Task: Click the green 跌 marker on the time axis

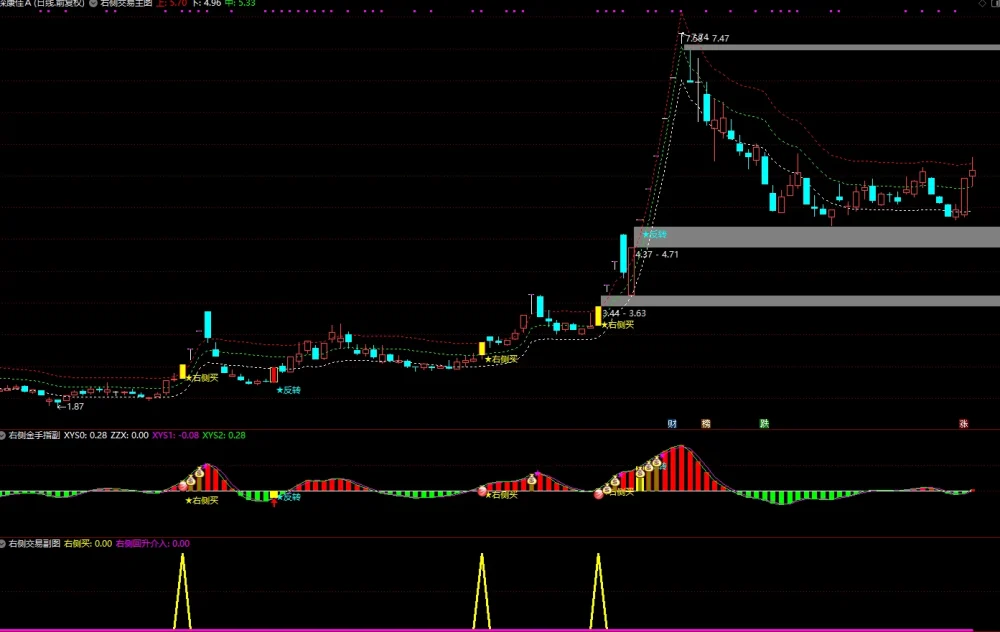Action: click(x=764, y=423)
